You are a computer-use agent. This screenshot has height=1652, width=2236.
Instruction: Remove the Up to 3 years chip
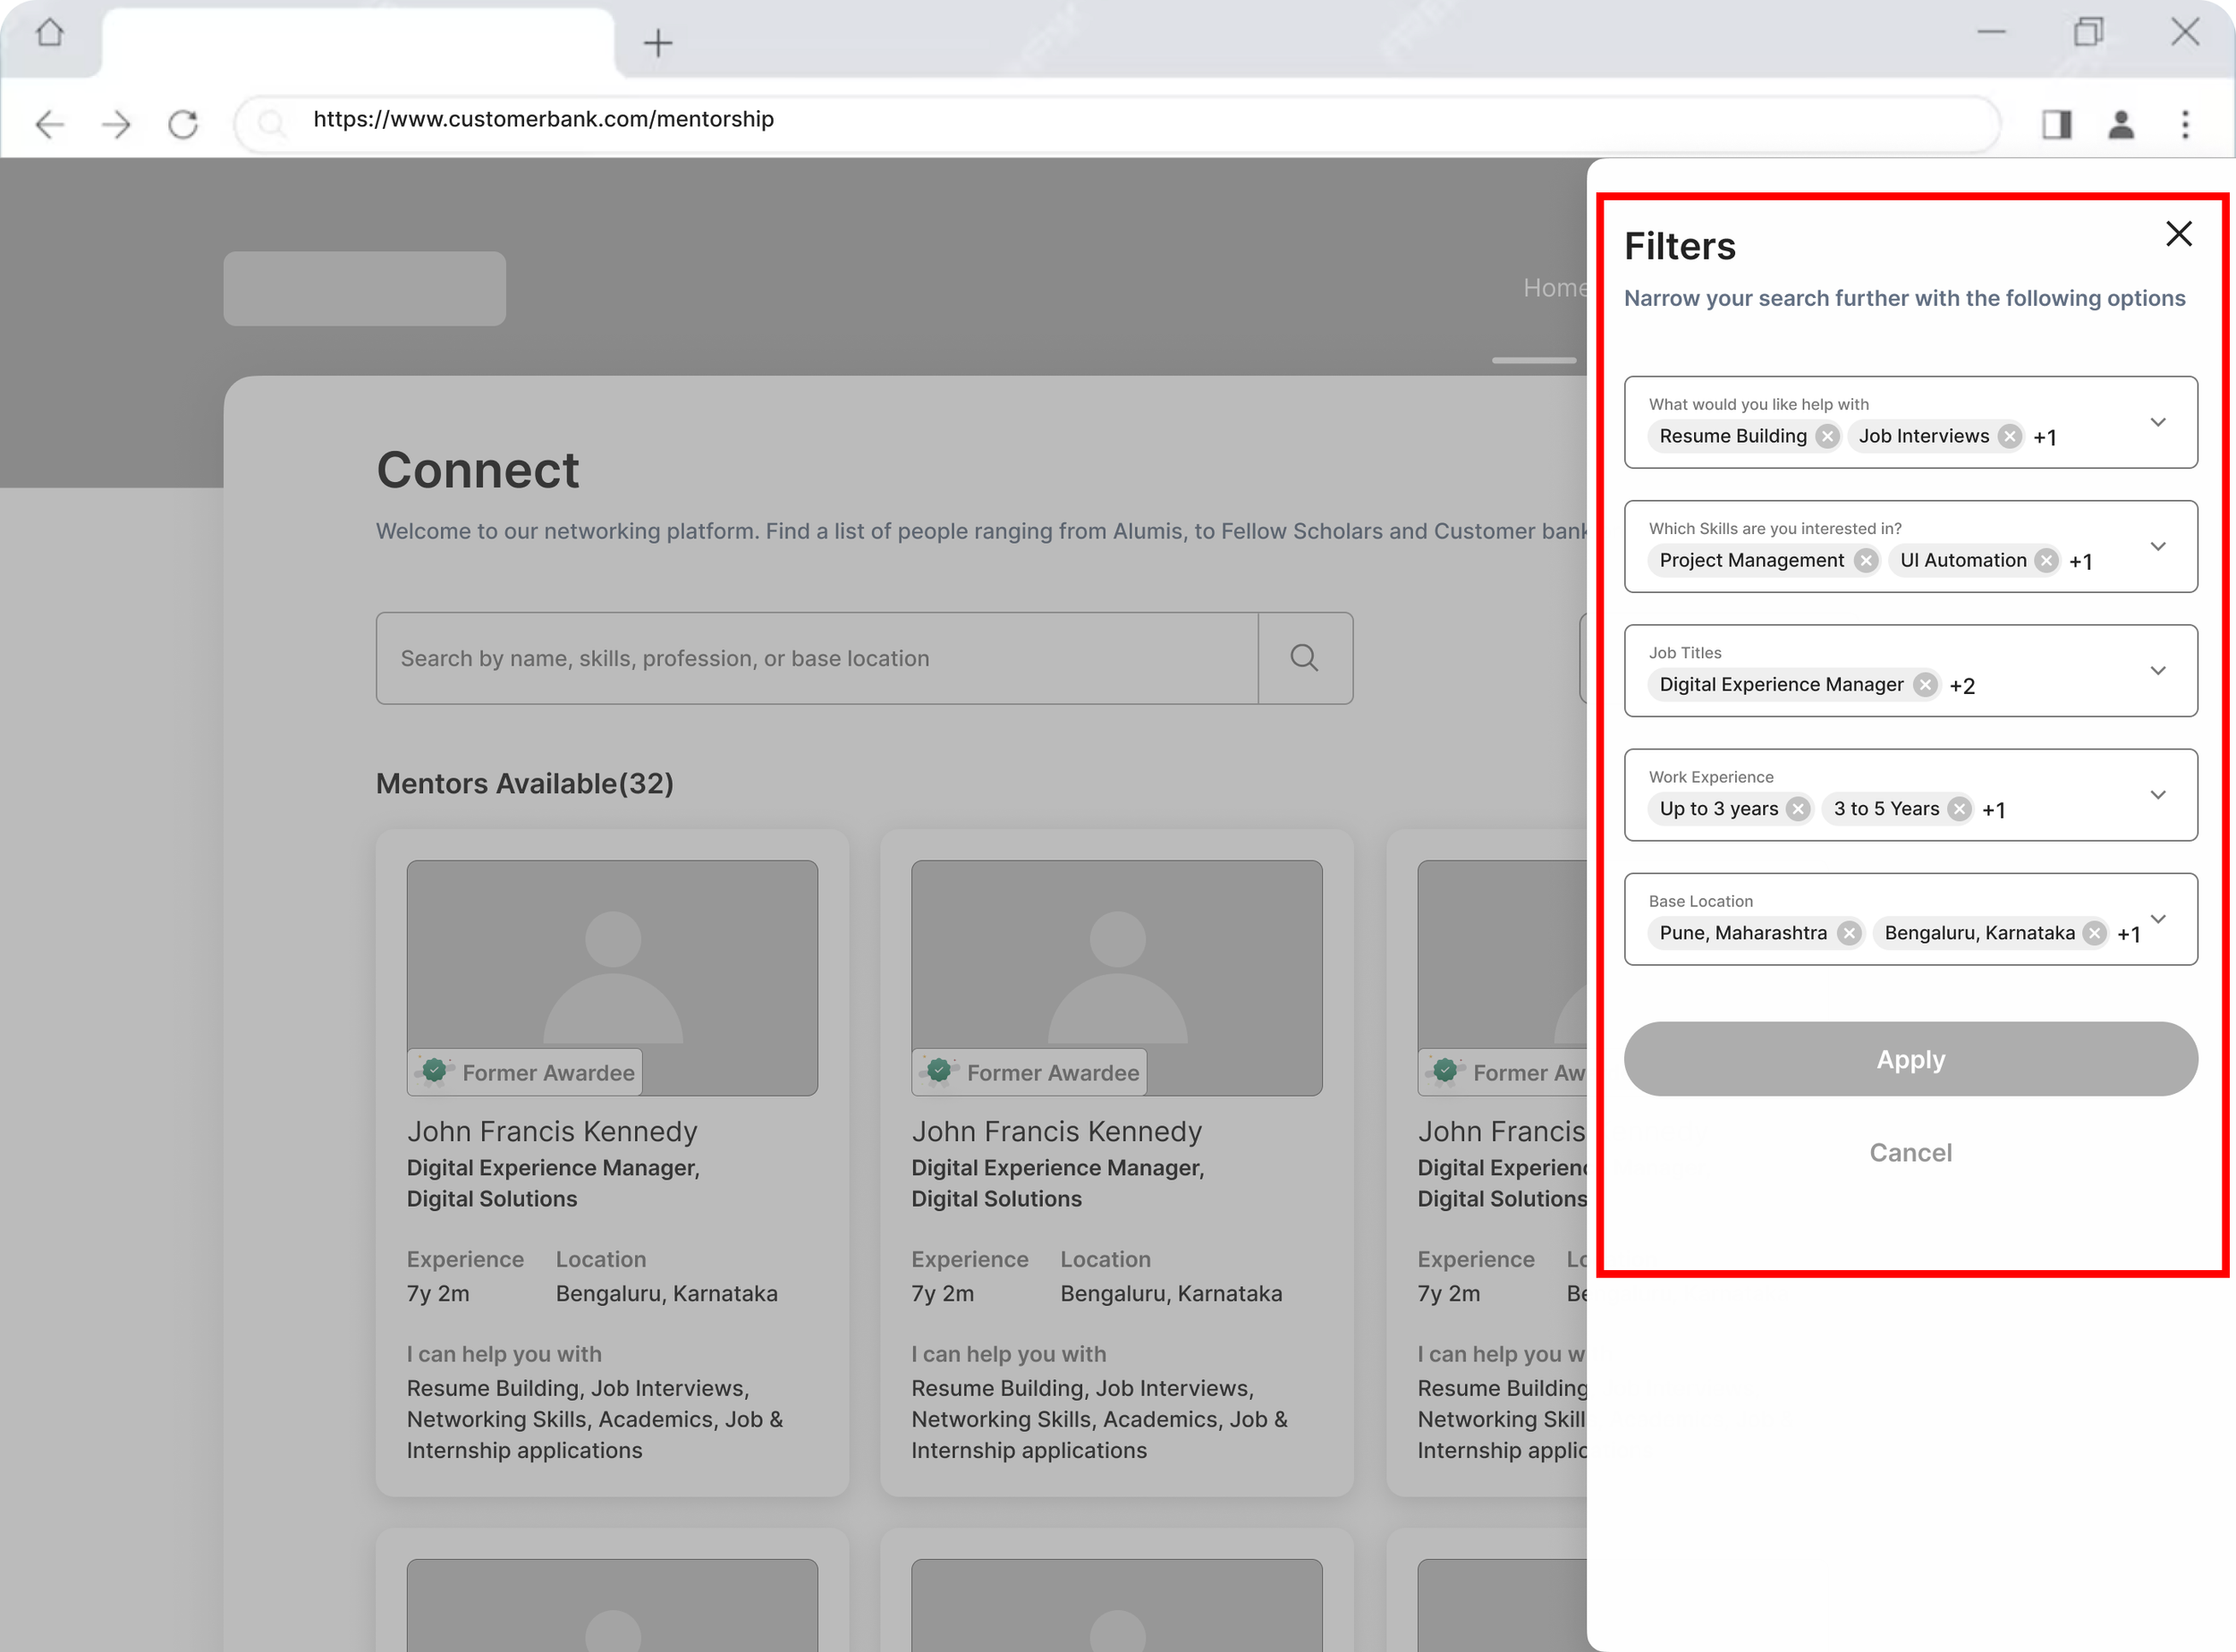click(x=1798, y=809)
